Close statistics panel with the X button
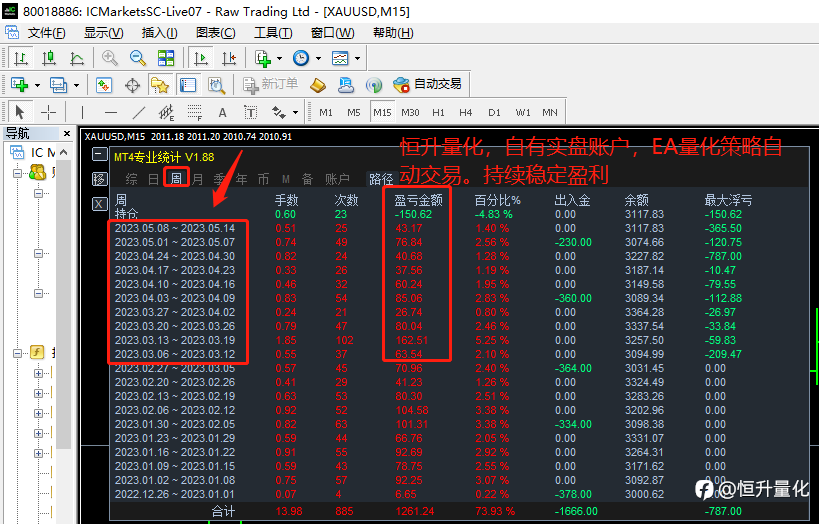The height and width of the screenshot is (524, 819). coord(99,204)
